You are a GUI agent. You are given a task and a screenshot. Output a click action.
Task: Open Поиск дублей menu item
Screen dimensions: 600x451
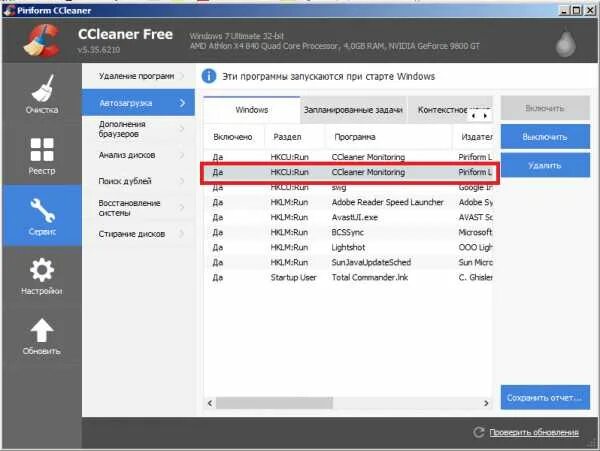click(x=139, y=181)
